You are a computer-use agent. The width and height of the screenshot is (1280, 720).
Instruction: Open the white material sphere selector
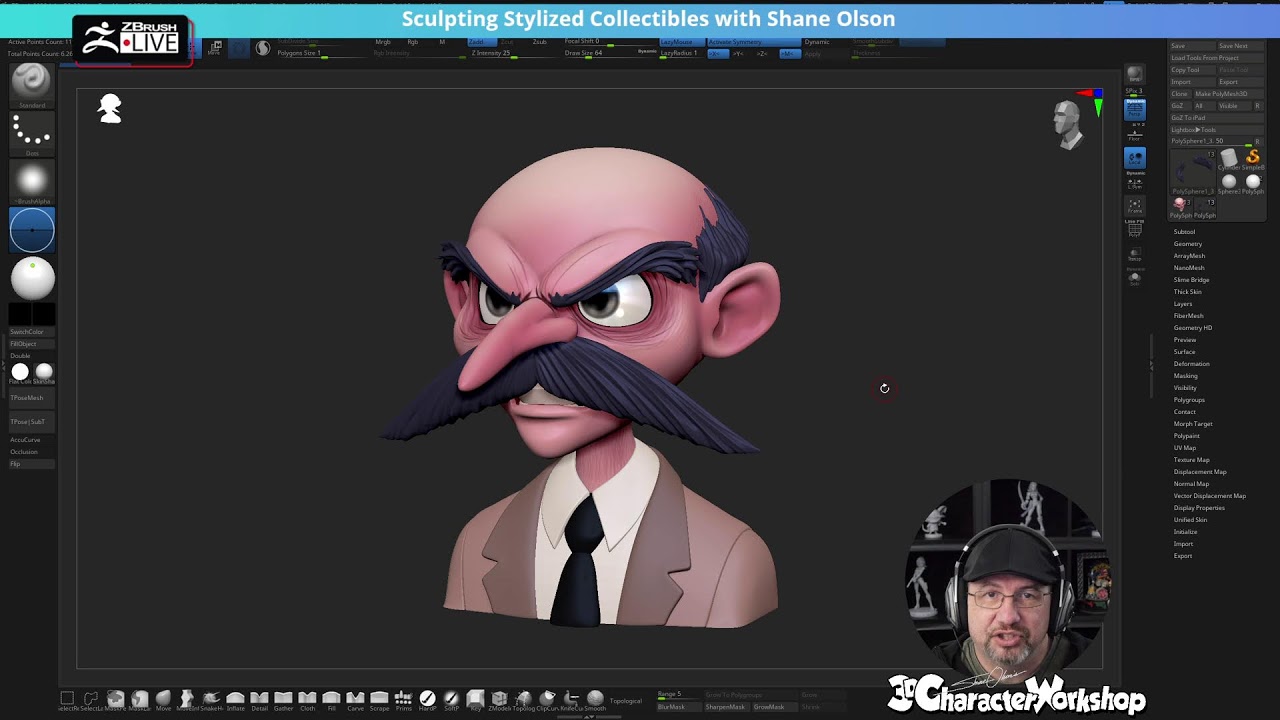click(x=31, y=279)
